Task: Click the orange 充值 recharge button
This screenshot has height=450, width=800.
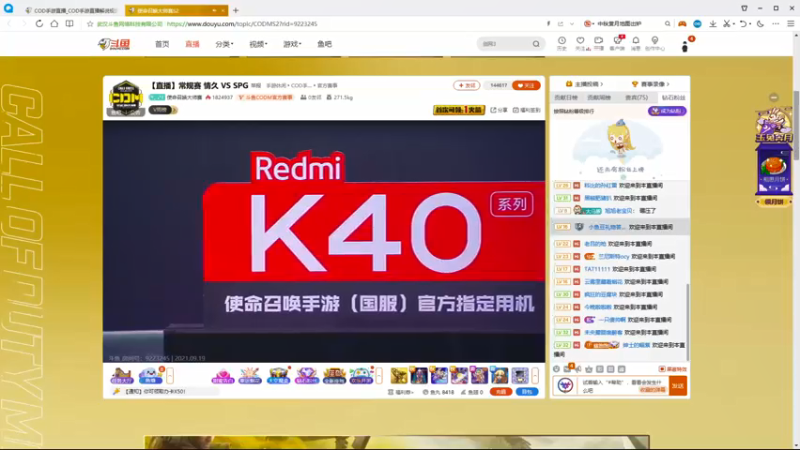Action: pos(501,392)
